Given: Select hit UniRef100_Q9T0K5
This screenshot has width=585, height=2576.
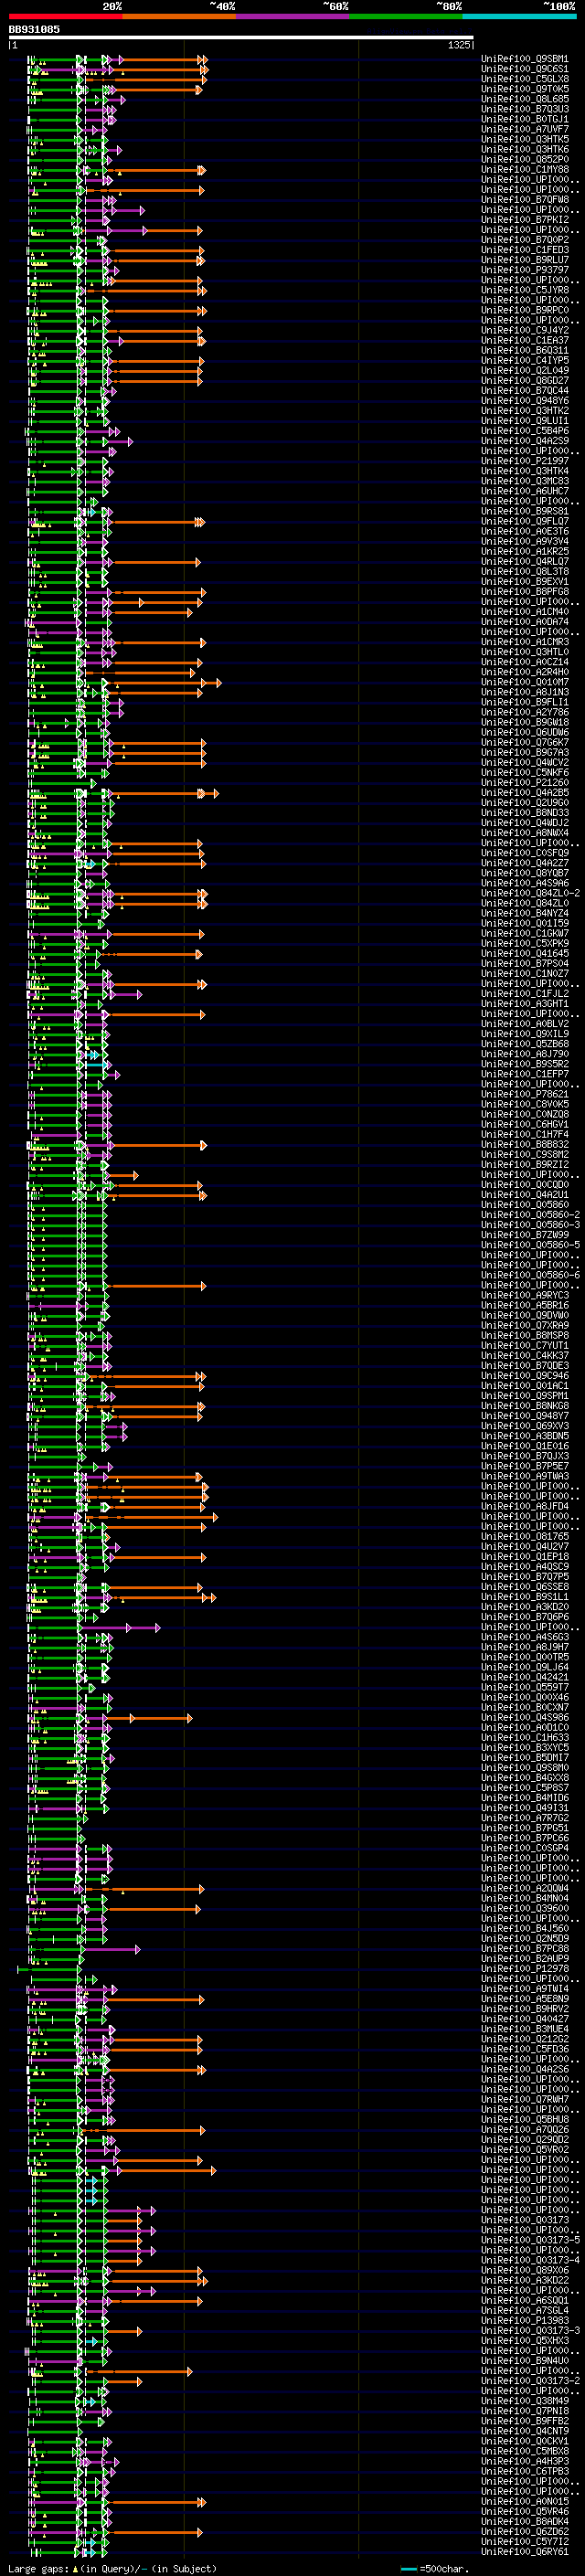Looking at the screenshot, I should [x=525, y=89].
